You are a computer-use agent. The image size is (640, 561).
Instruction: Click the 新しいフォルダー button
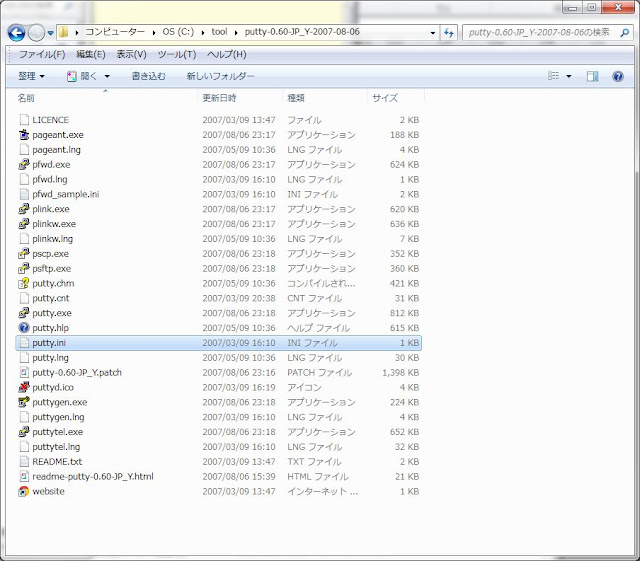coord(220,76)
